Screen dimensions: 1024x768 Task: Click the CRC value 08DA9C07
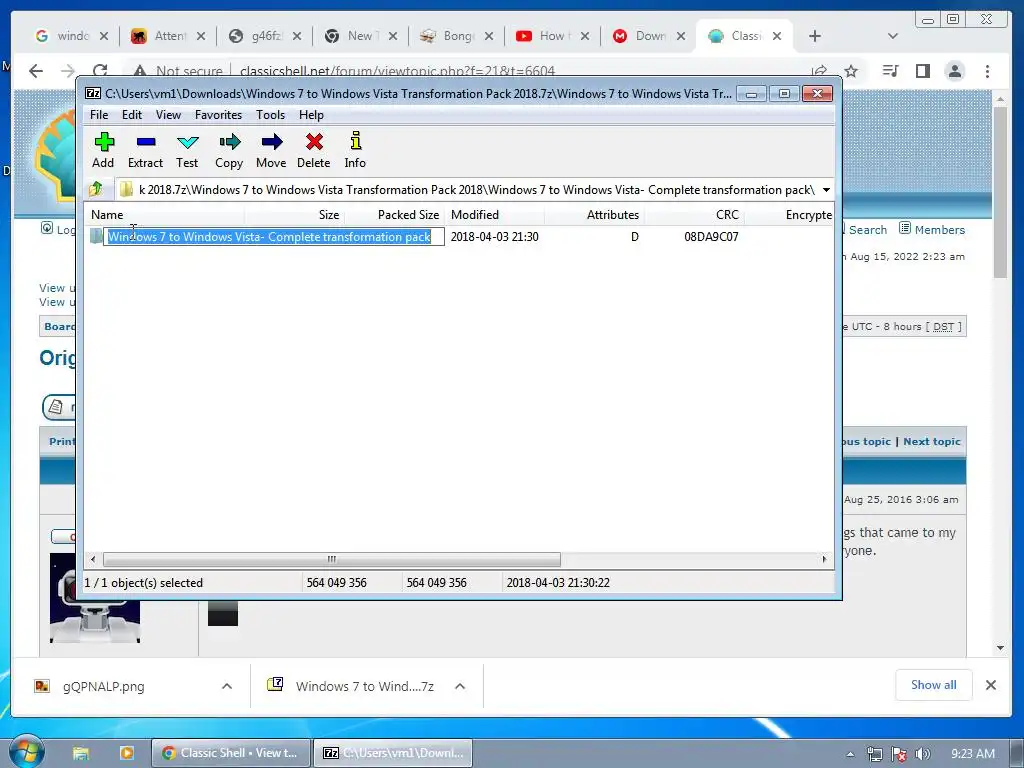[711, 237]
